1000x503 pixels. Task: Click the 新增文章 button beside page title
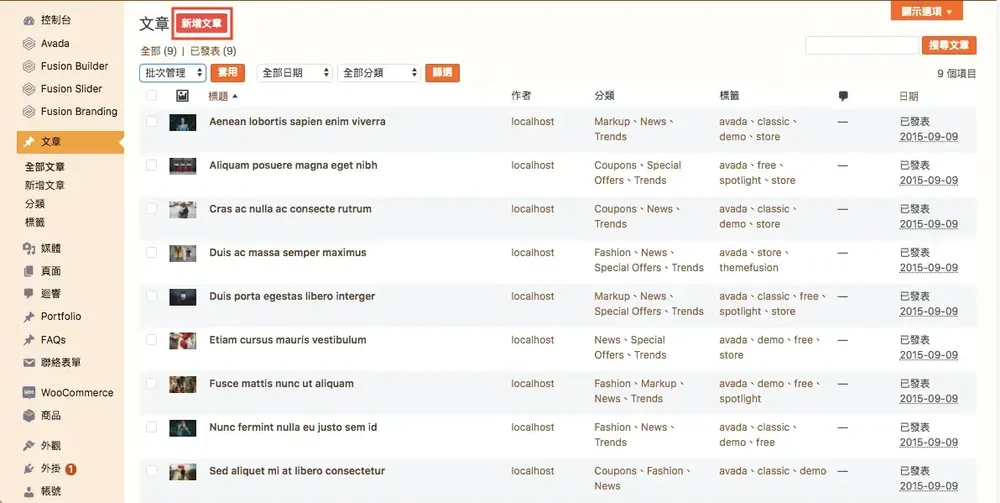[x=202, y=24]
